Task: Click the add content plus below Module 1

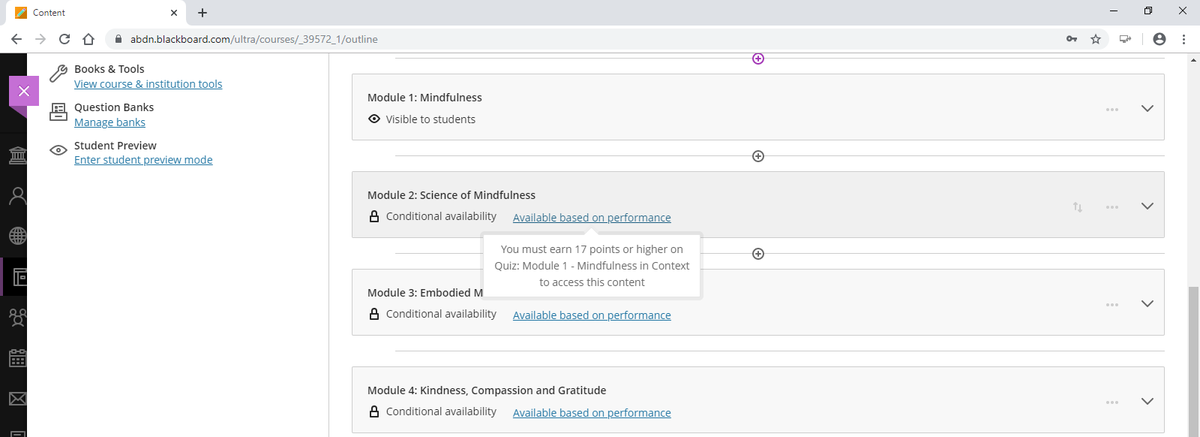Action: [758, 156]
